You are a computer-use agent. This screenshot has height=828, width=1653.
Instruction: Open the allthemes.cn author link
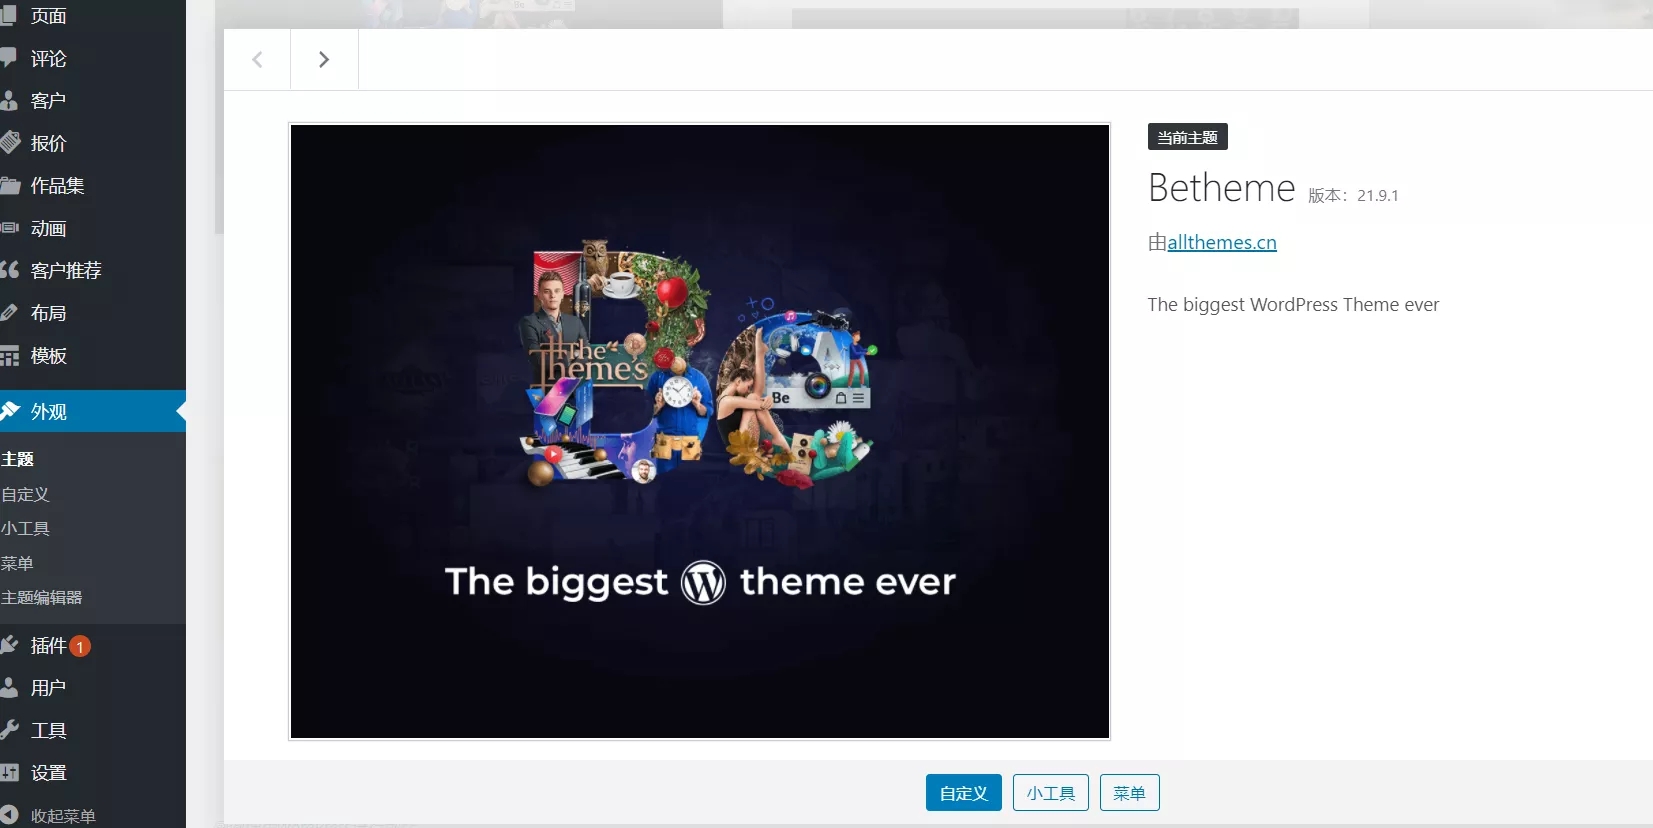tap(1222, 242)
